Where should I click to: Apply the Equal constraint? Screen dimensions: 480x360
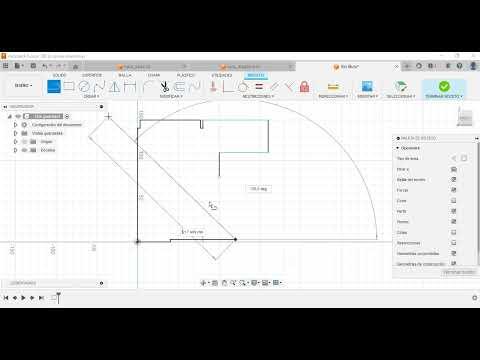tap(259, 87)
